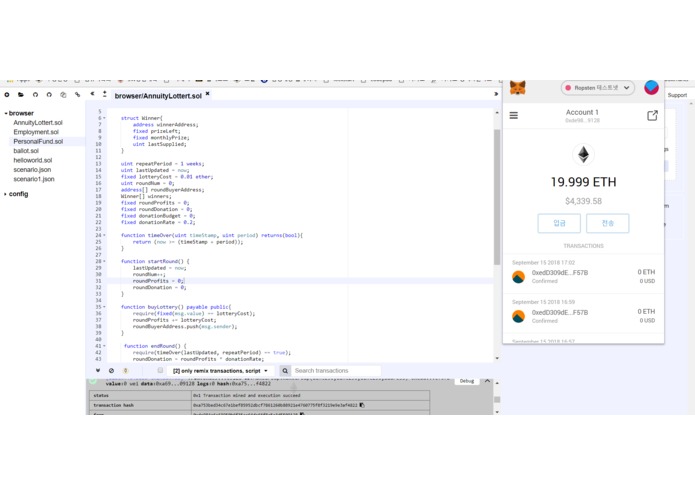Fold the buyLottery function at line 35

[x=105, y=307]
